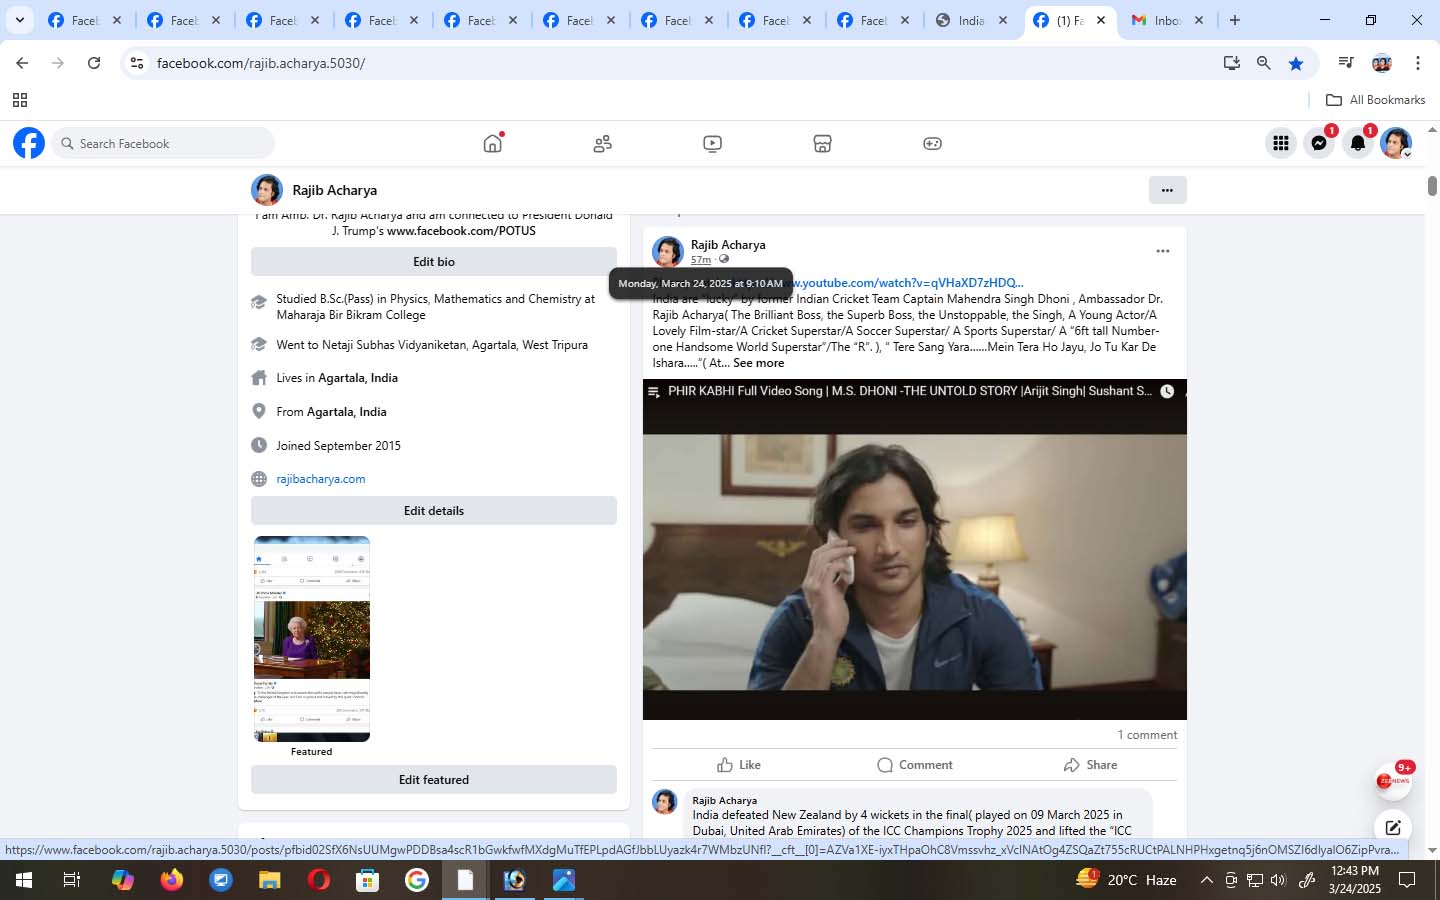Reload the page
The width and height of the screenshot is (1440, 900).
[94, 63]
